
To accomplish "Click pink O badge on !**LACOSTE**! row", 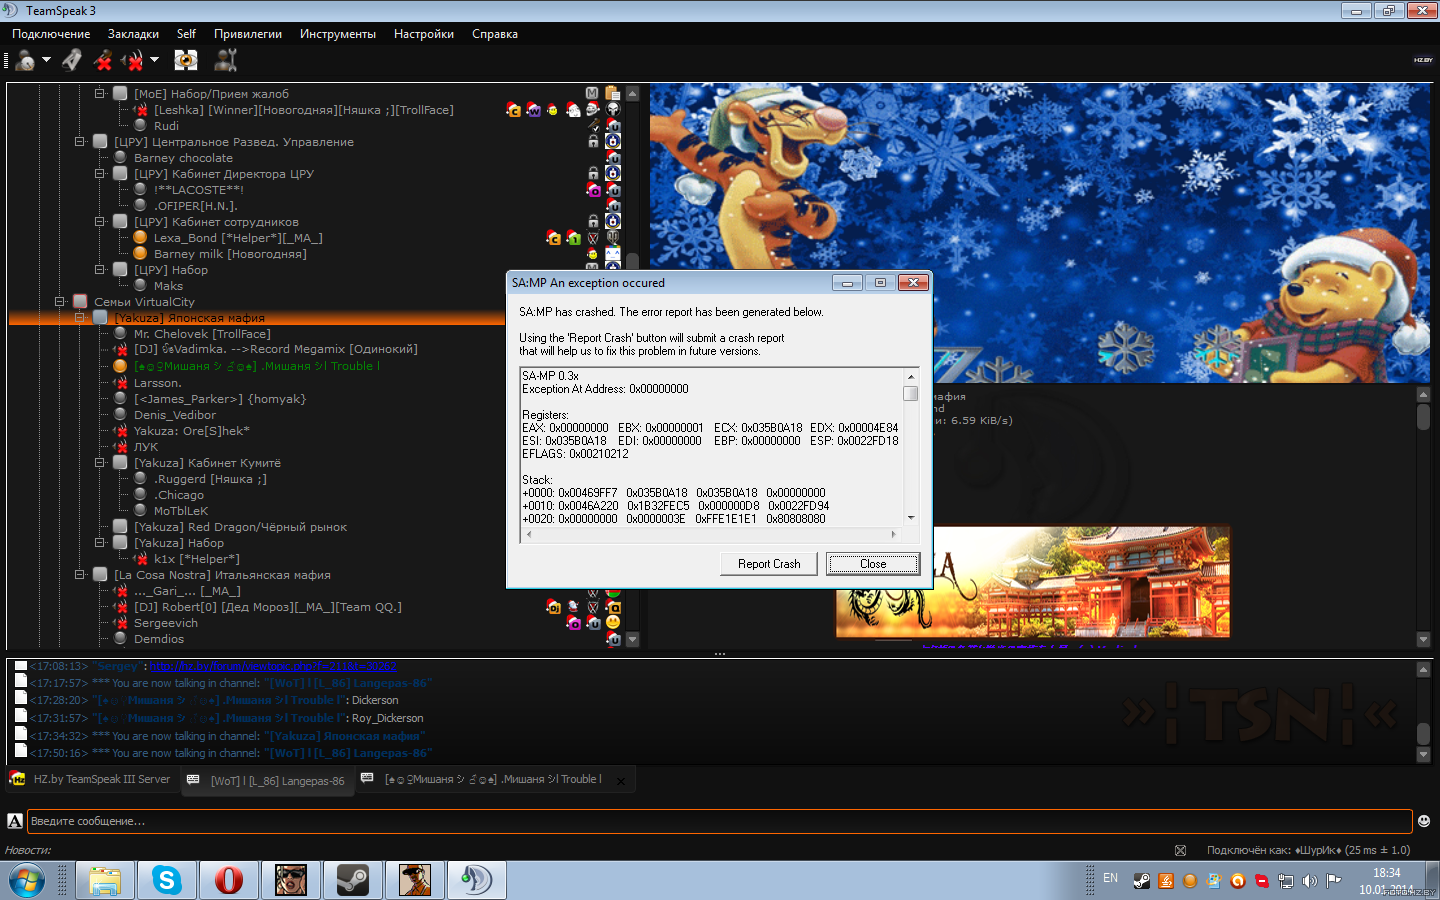I will [593, 190].
